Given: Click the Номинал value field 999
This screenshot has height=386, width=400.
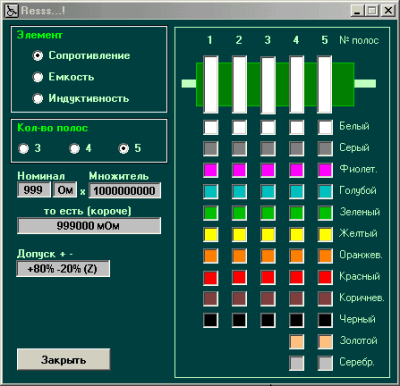Looking at the screenshot, I should pyautogui.click(x=34, y=190).
